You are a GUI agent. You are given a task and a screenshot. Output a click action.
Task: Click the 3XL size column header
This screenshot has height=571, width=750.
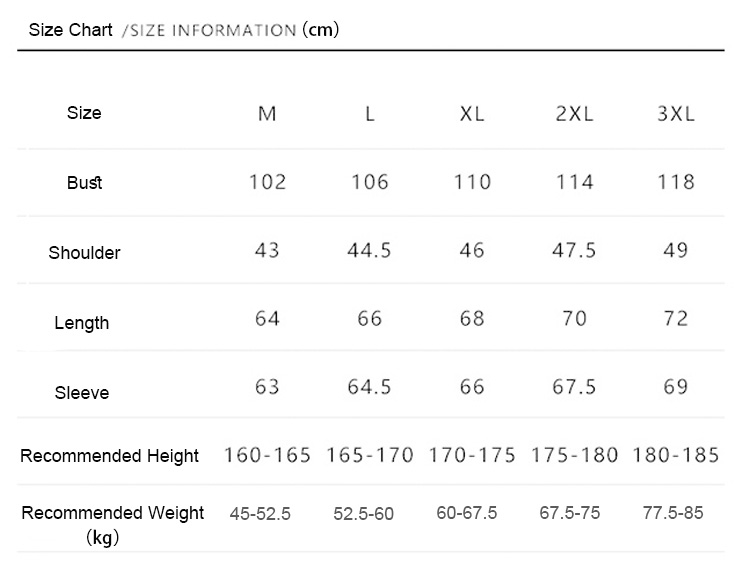(676, 114)
